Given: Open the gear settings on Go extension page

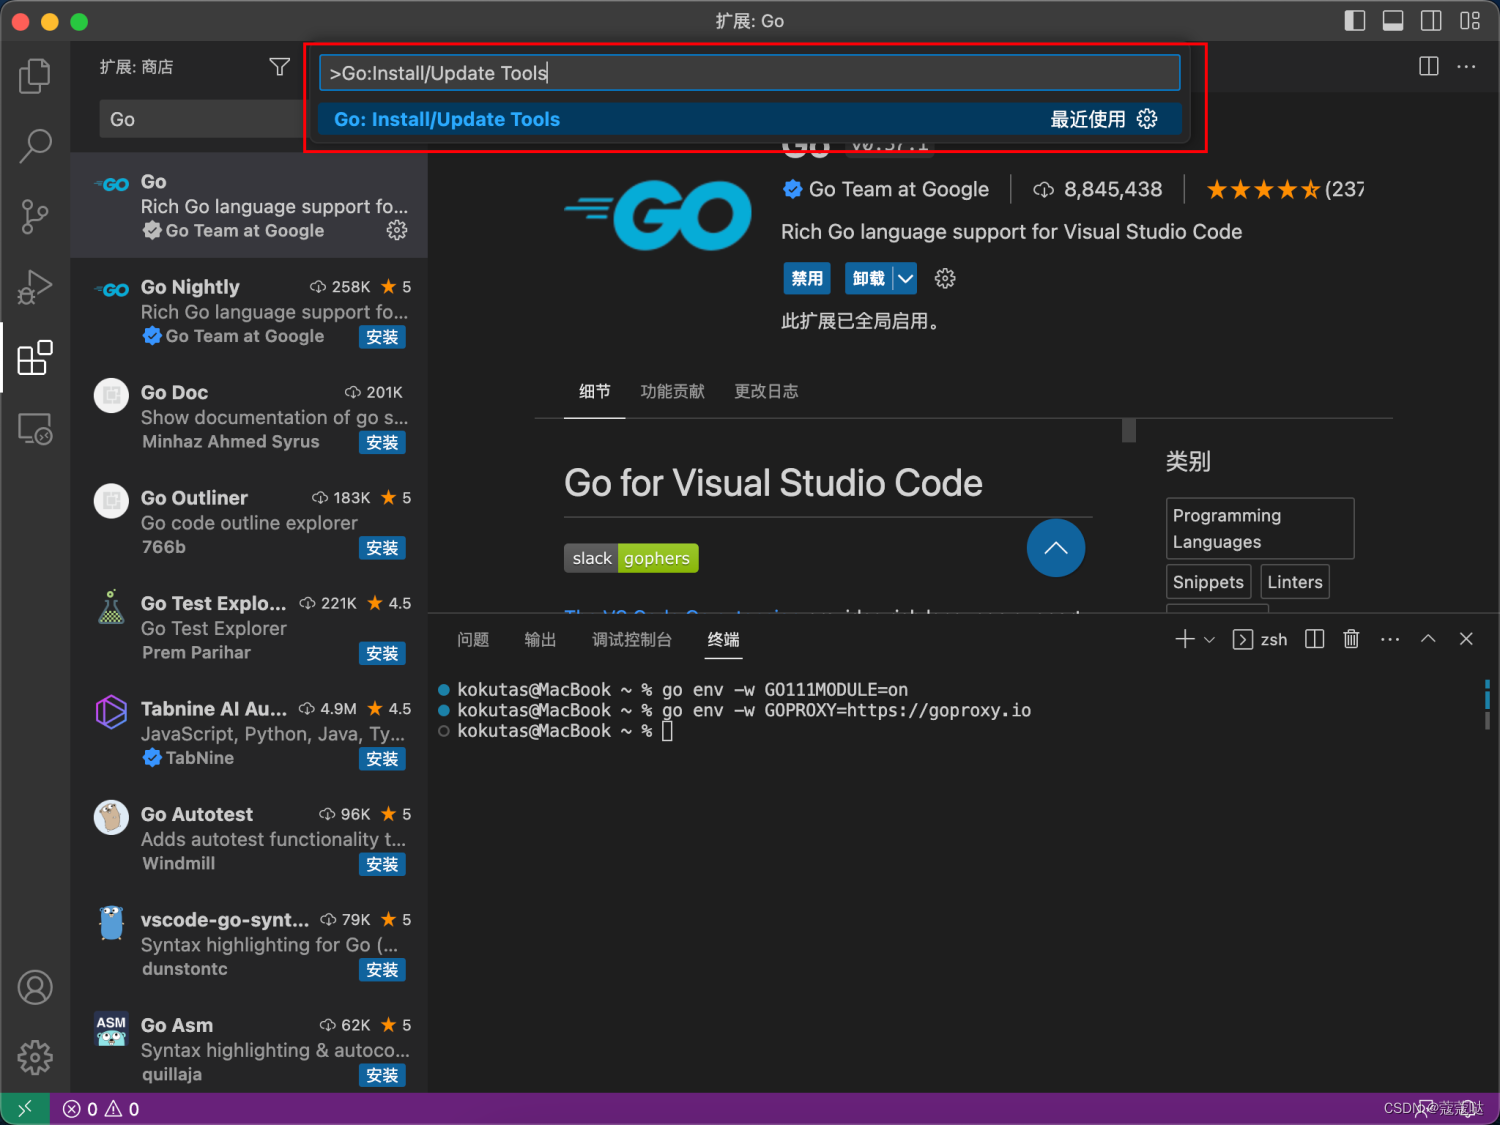Looking at the screenshot, I should (x=945, y=279).
